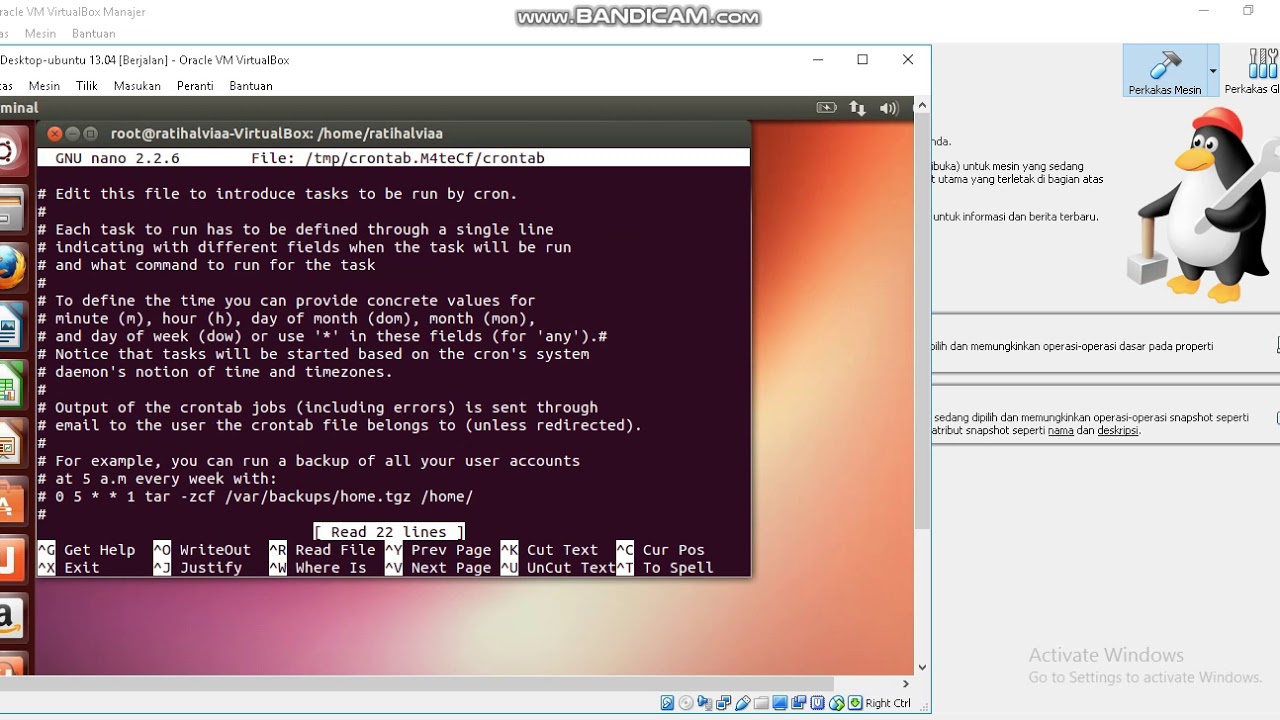1280x720 pixels.
Task: Click the USB devices status icon
Action: (743, 703)
